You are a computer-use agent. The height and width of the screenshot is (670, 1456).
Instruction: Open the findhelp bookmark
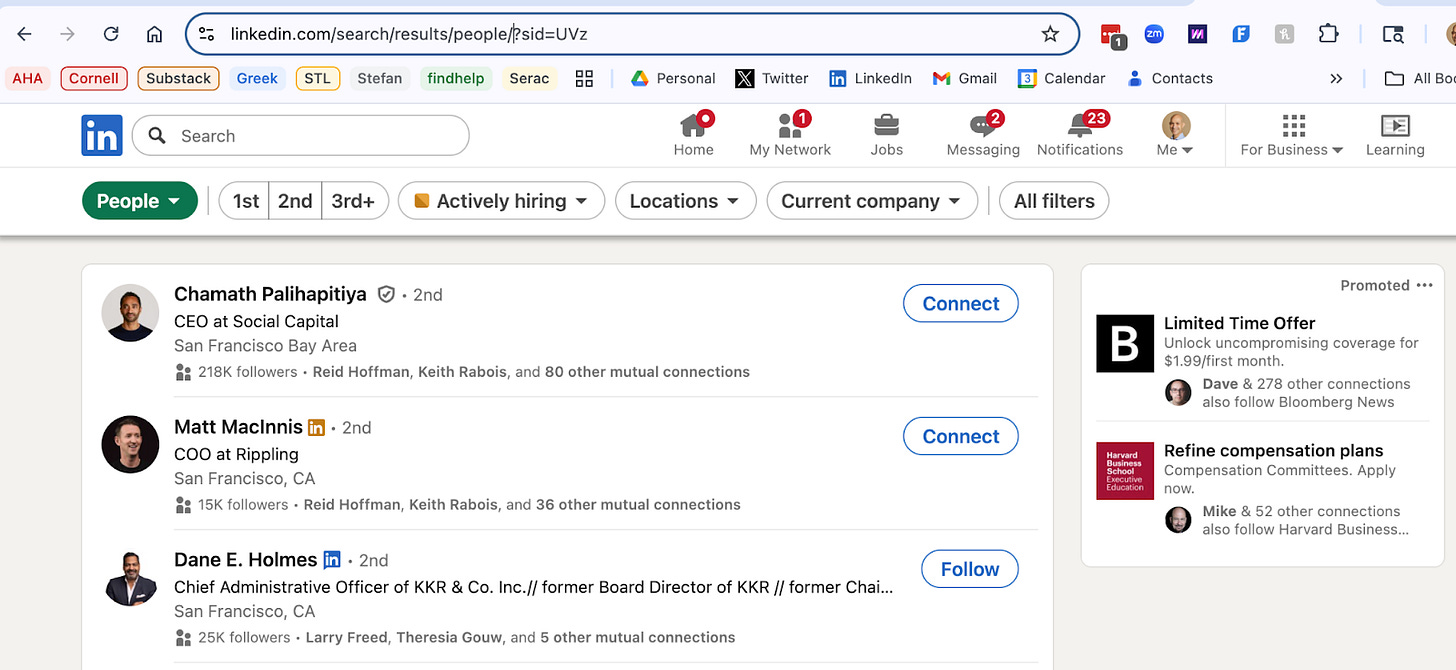[x=456, y=78]
